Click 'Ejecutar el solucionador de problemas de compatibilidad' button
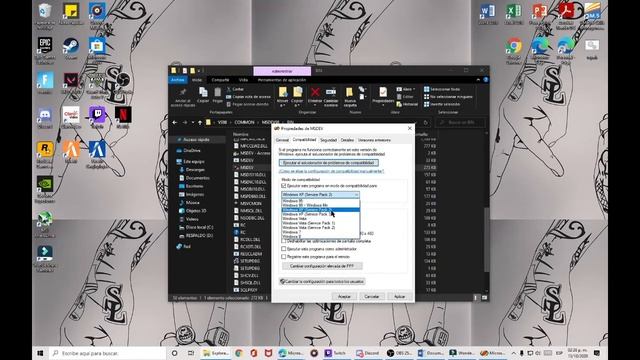 coord(329,163)
